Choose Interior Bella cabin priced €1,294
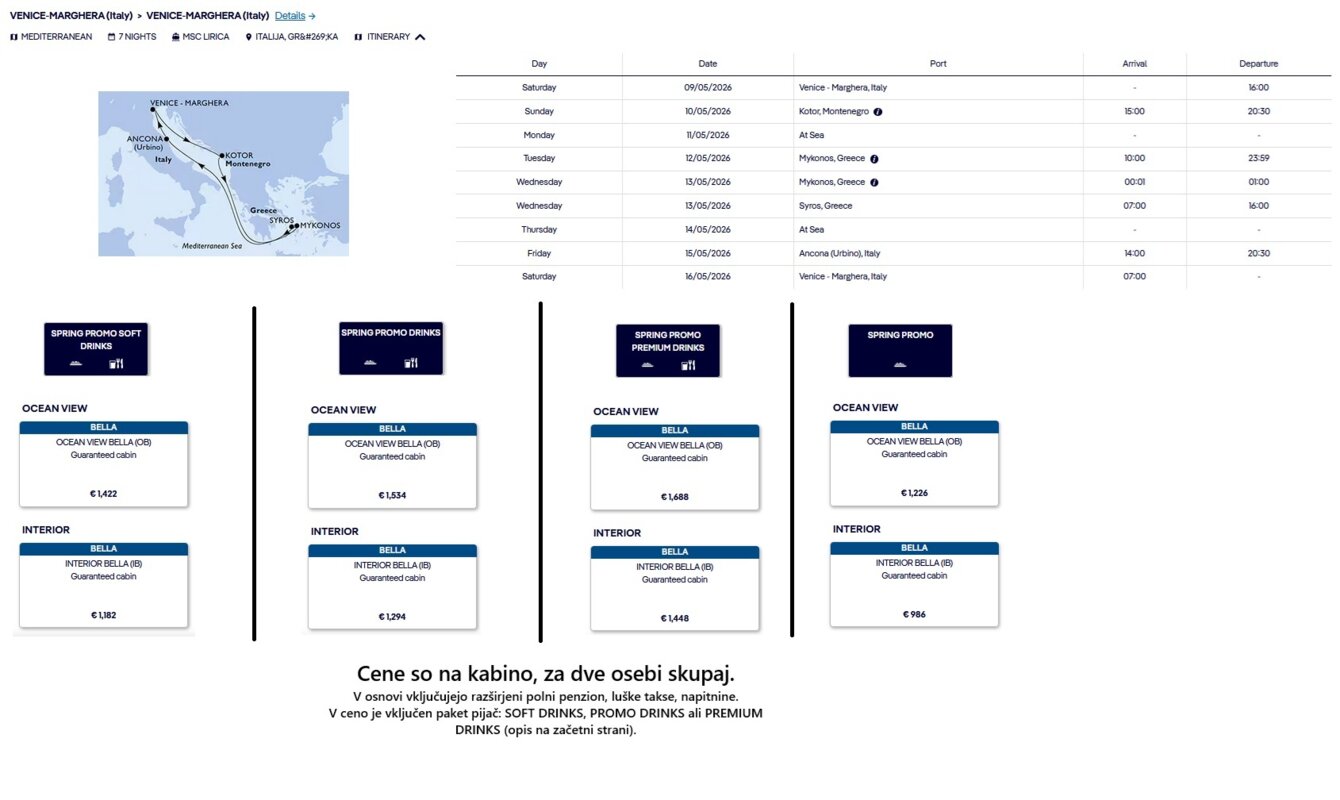The image size is (1340, 800). click(x=392, y=587)
